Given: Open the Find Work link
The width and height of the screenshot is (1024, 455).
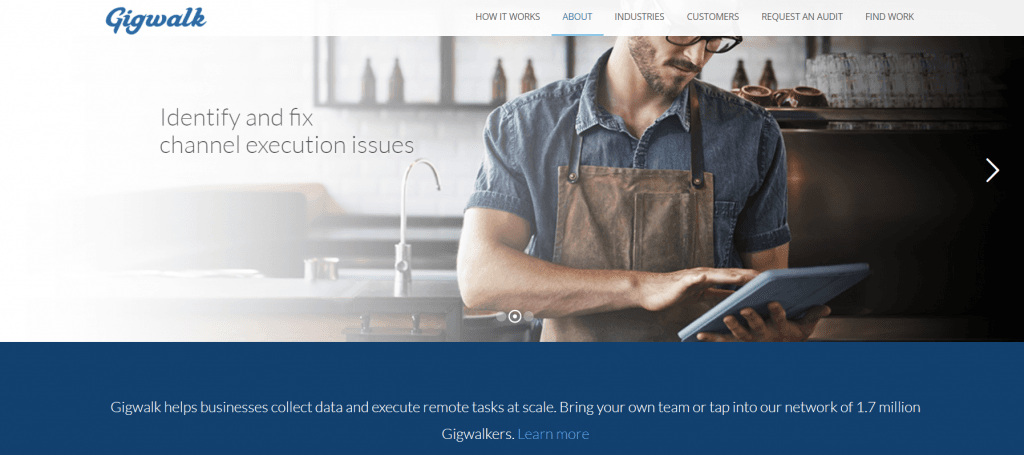Looking at the screenshot, I should tap(889, 17).
